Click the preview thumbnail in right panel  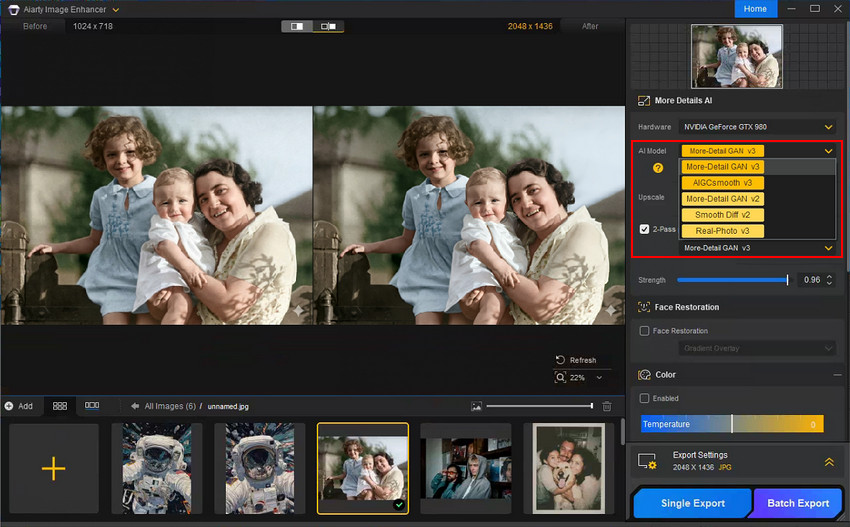point(737,56)
